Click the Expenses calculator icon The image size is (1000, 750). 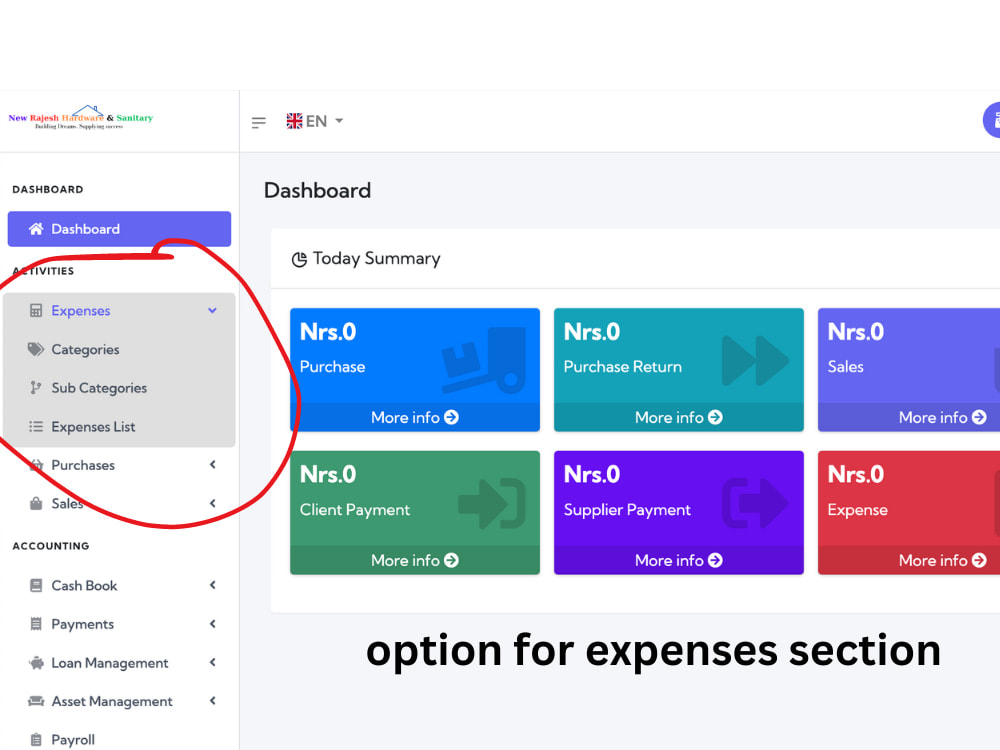point(36,311)
